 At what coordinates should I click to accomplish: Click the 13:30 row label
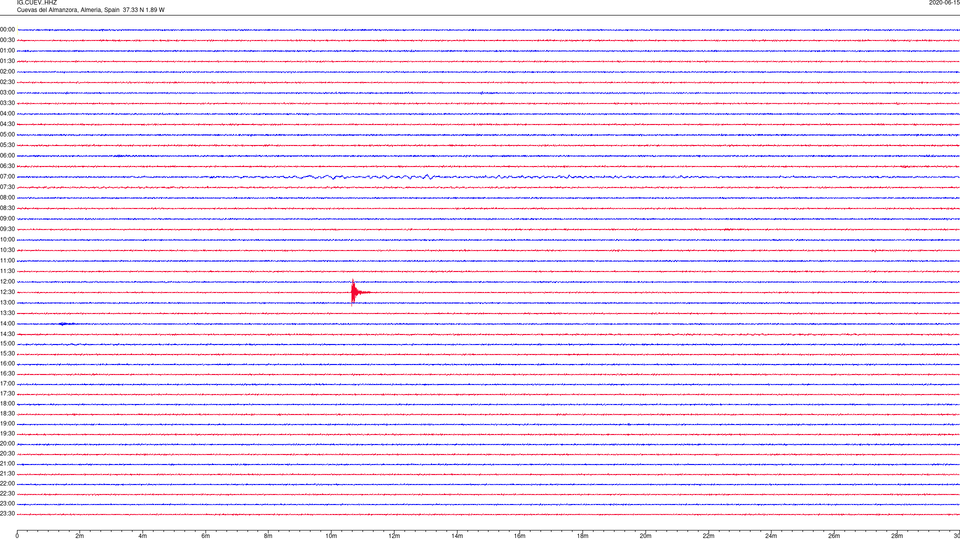point(7,313)
